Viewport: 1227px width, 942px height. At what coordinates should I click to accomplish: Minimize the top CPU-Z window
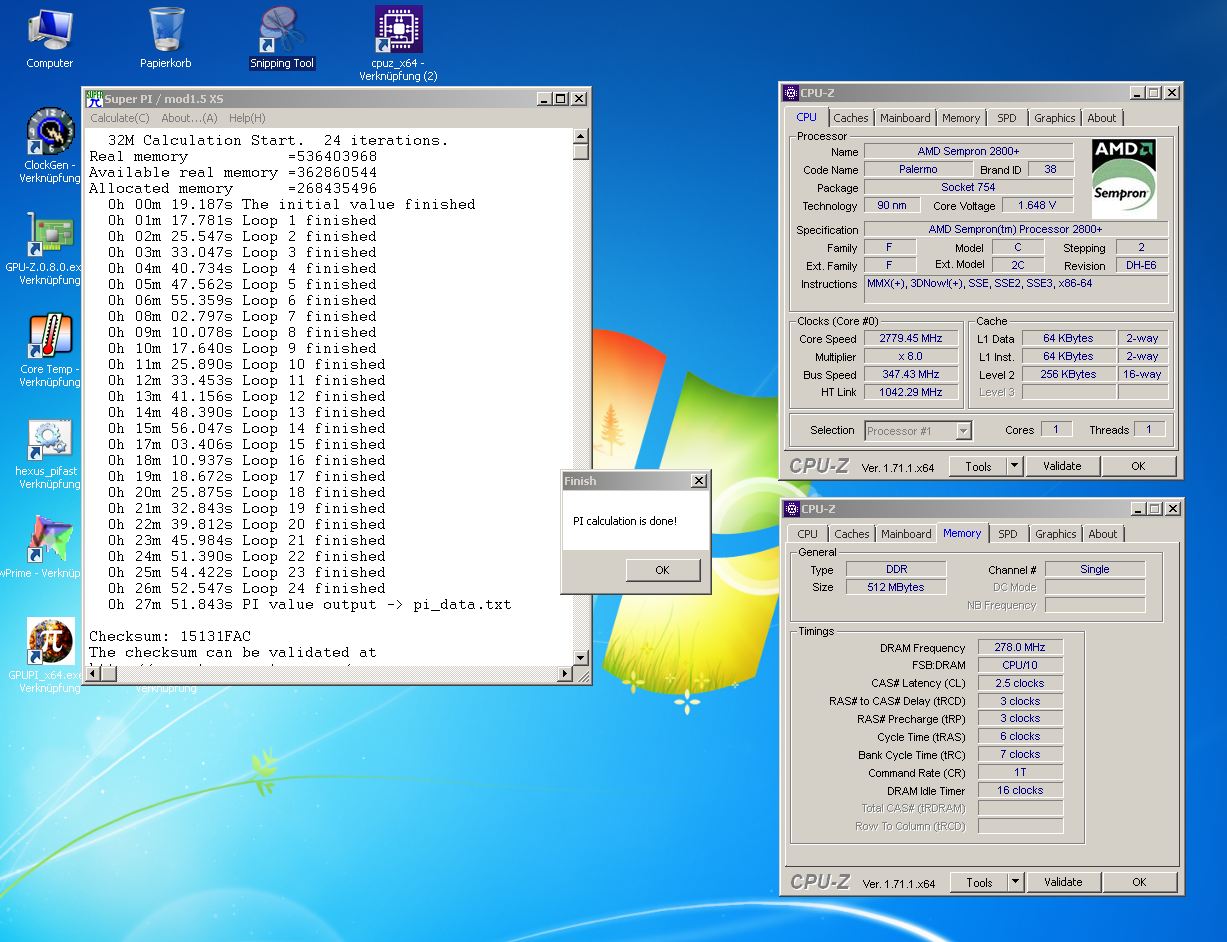point(1138,93)
